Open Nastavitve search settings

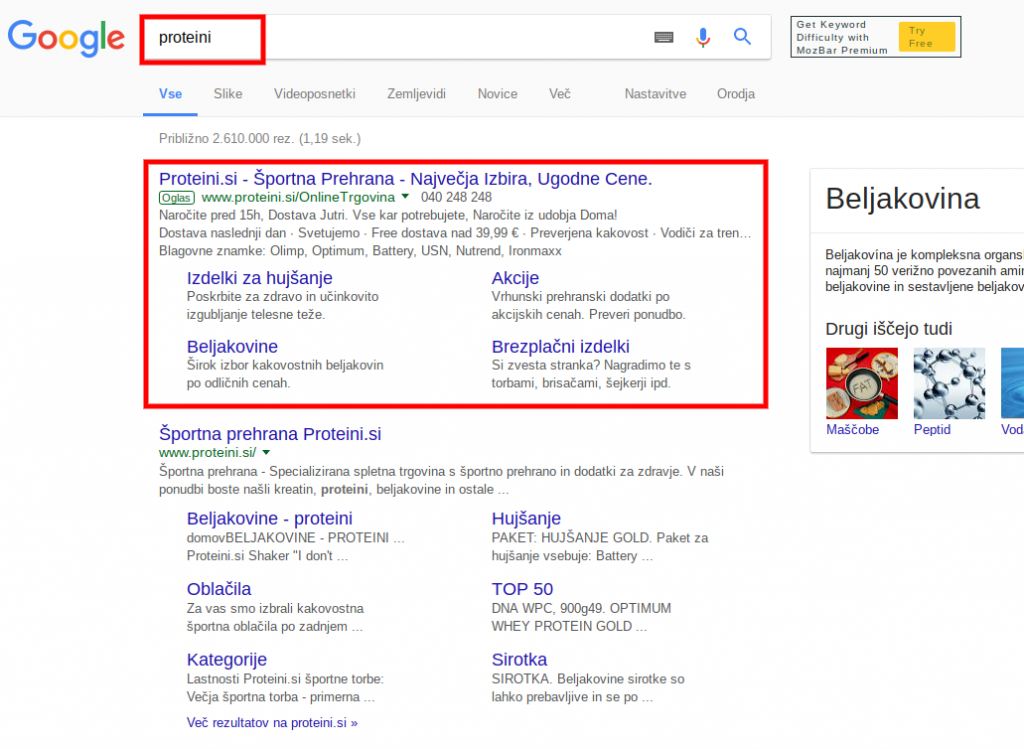click(655, 94)
